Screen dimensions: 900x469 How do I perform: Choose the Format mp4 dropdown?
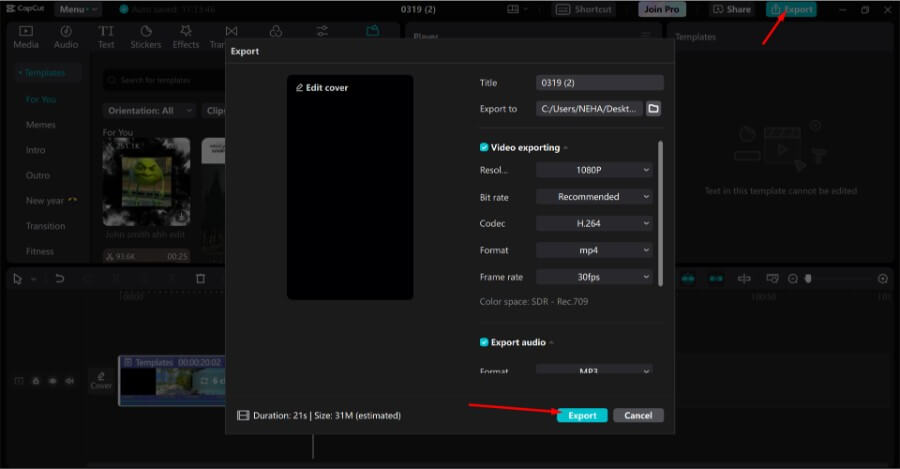(x=594, y=250)
